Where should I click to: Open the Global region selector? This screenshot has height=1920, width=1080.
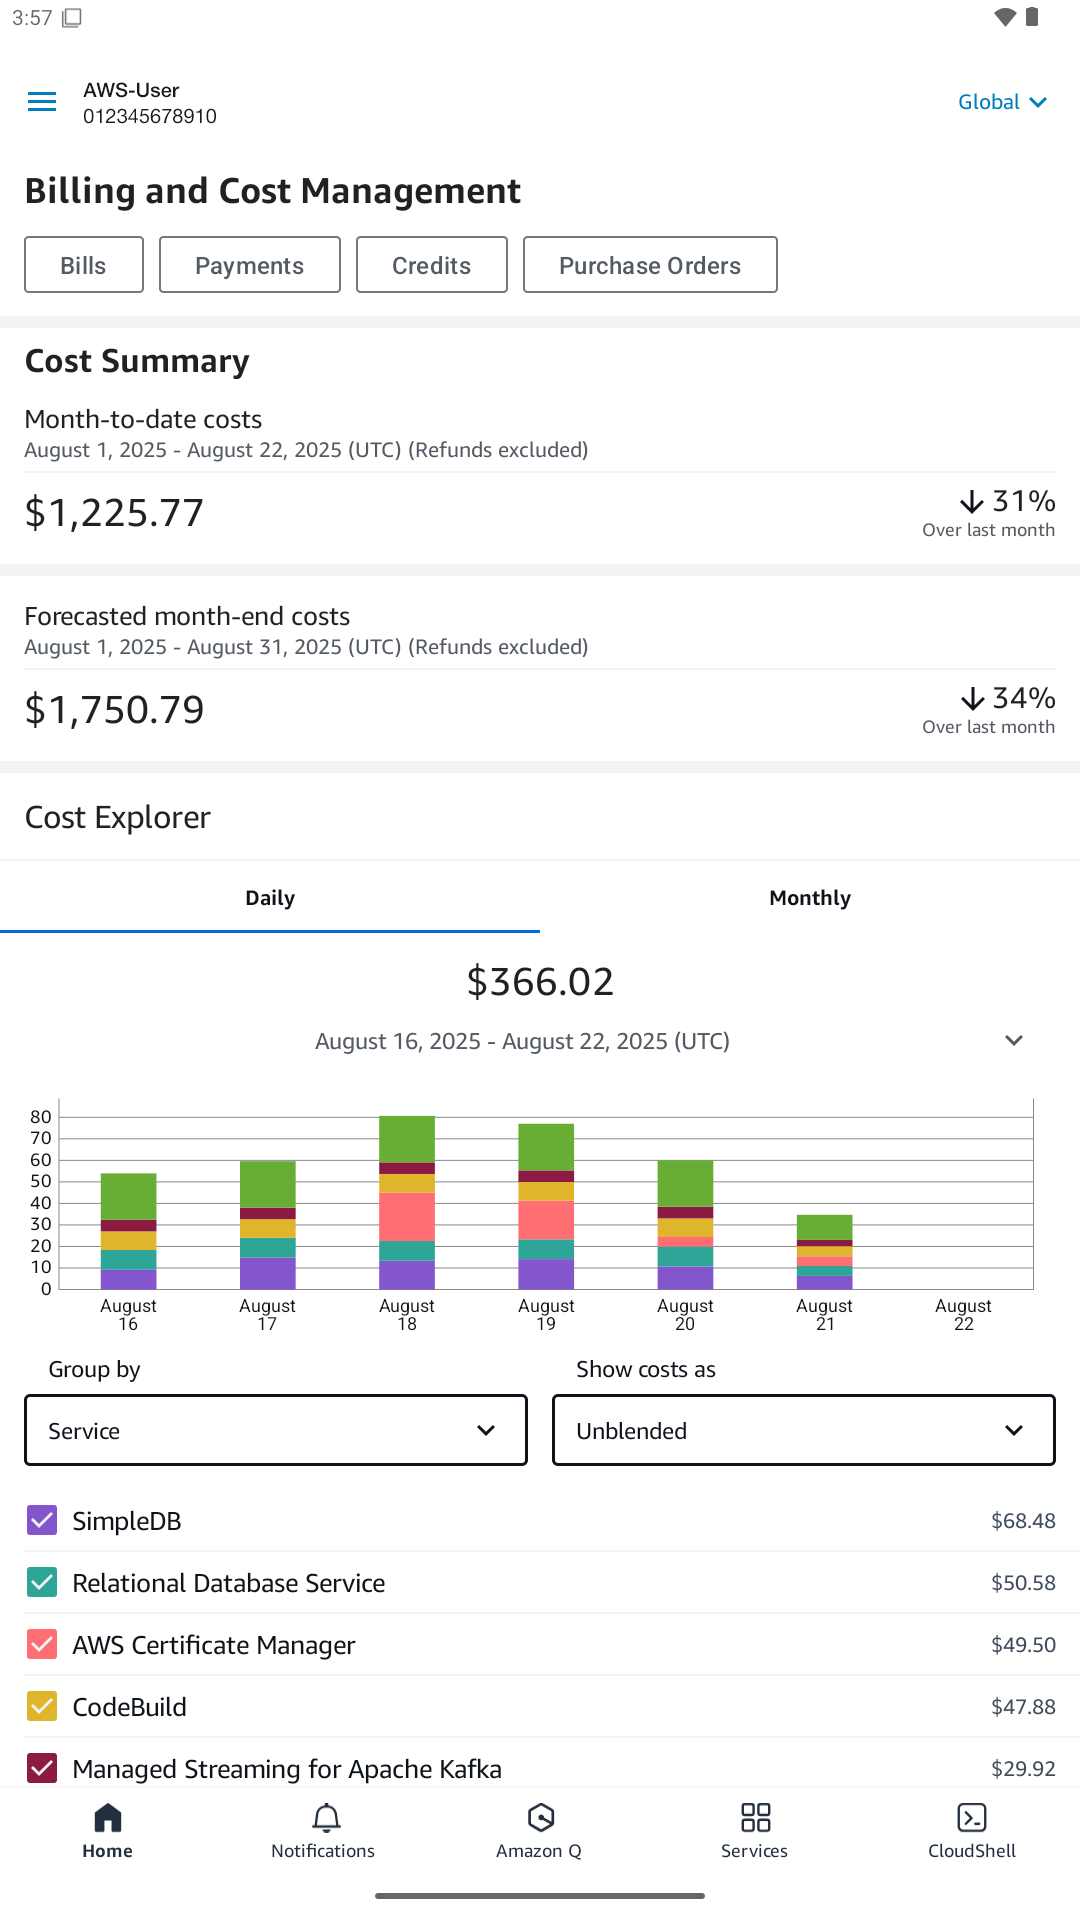tap(1003, 102)
